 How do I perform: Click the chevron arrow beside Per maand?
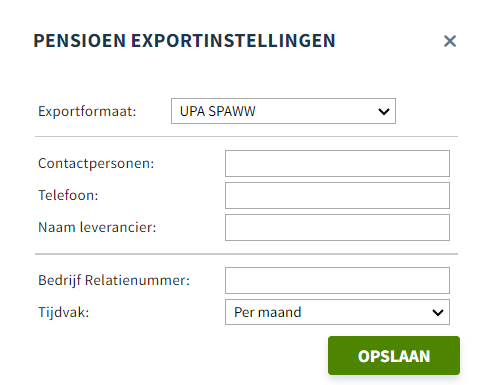438,312
